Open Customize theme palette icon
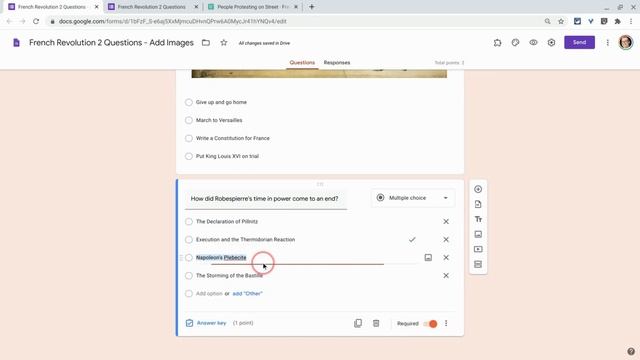The width and height of the screenshot is (640, 360). click(515, 42)
